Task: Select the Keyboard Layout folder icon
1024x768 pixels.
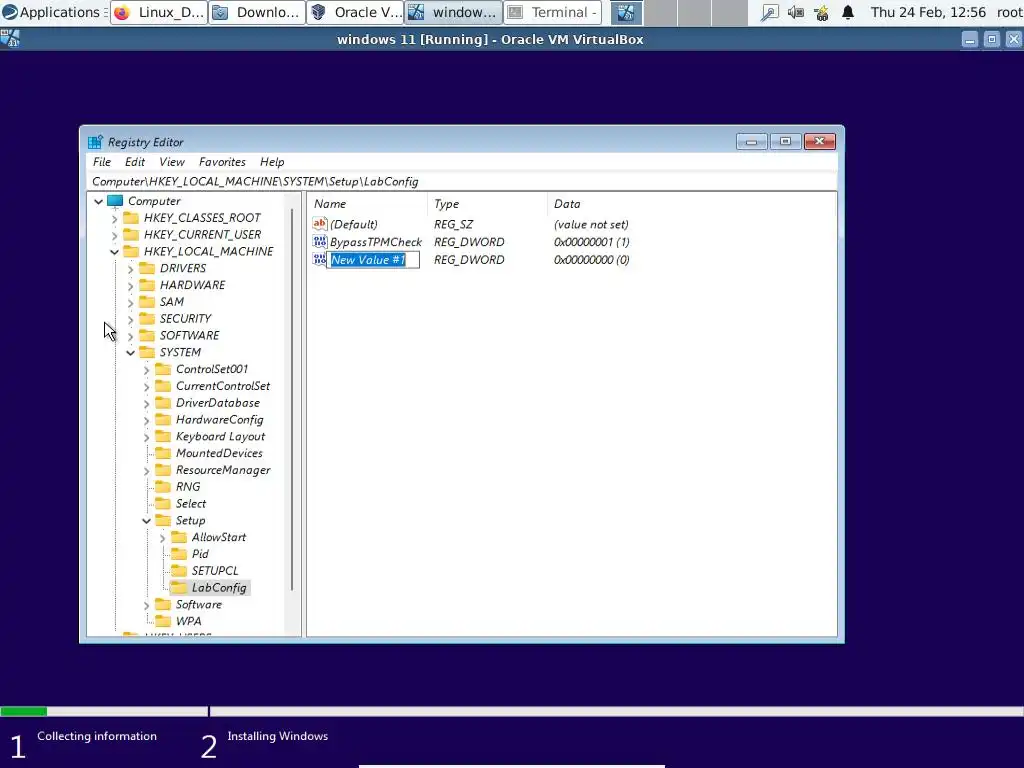Action: (x=163, y=436)
